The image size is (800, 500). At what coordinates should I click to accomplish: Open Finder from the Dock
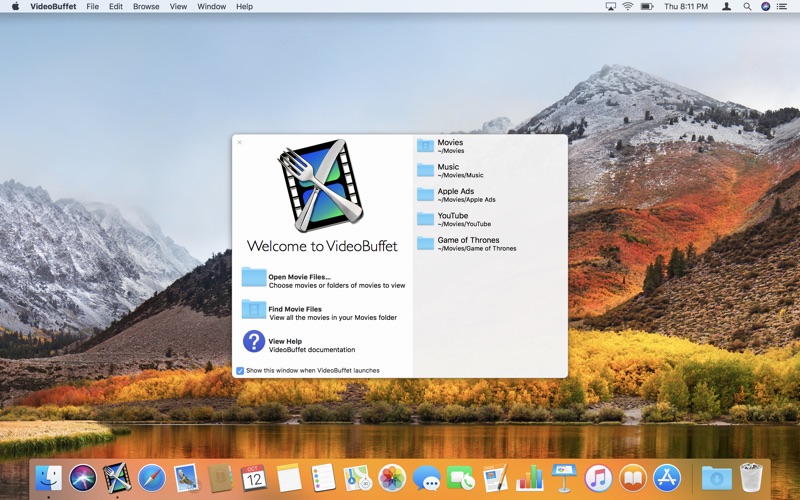(48, 478)
